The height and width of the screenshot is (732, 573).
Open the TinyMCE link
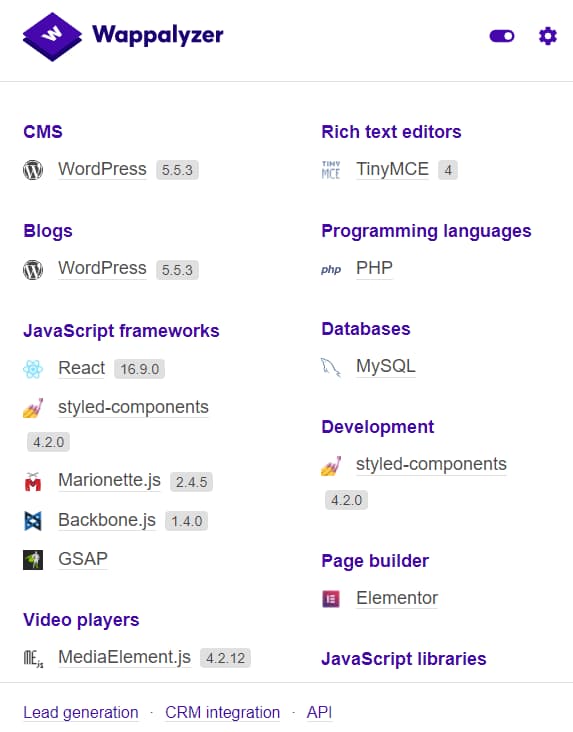[392, 169]
